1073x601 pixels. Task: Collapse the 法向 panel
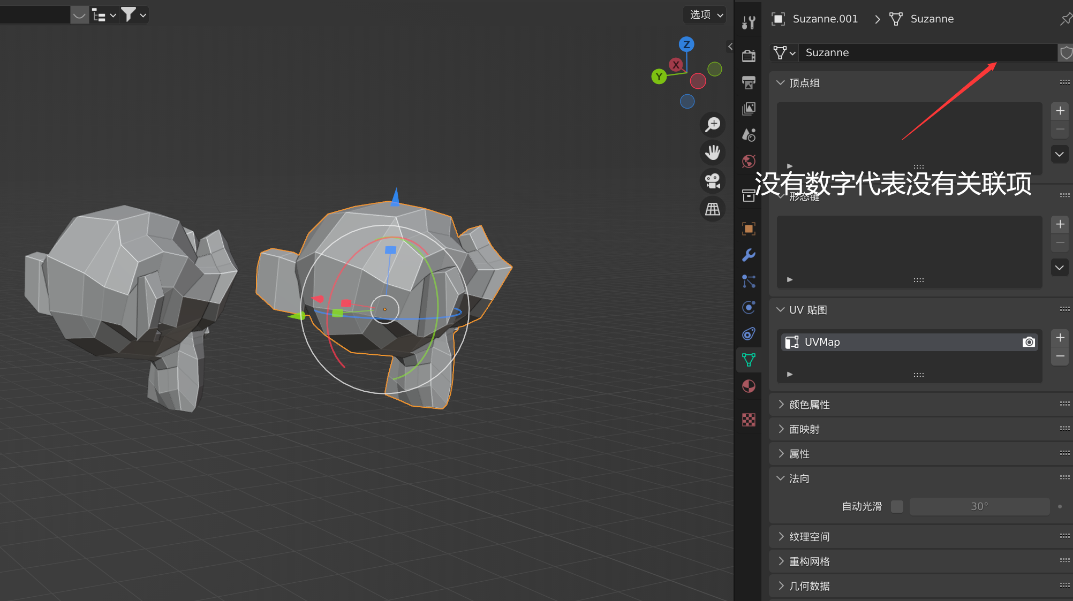click(780, 478)
